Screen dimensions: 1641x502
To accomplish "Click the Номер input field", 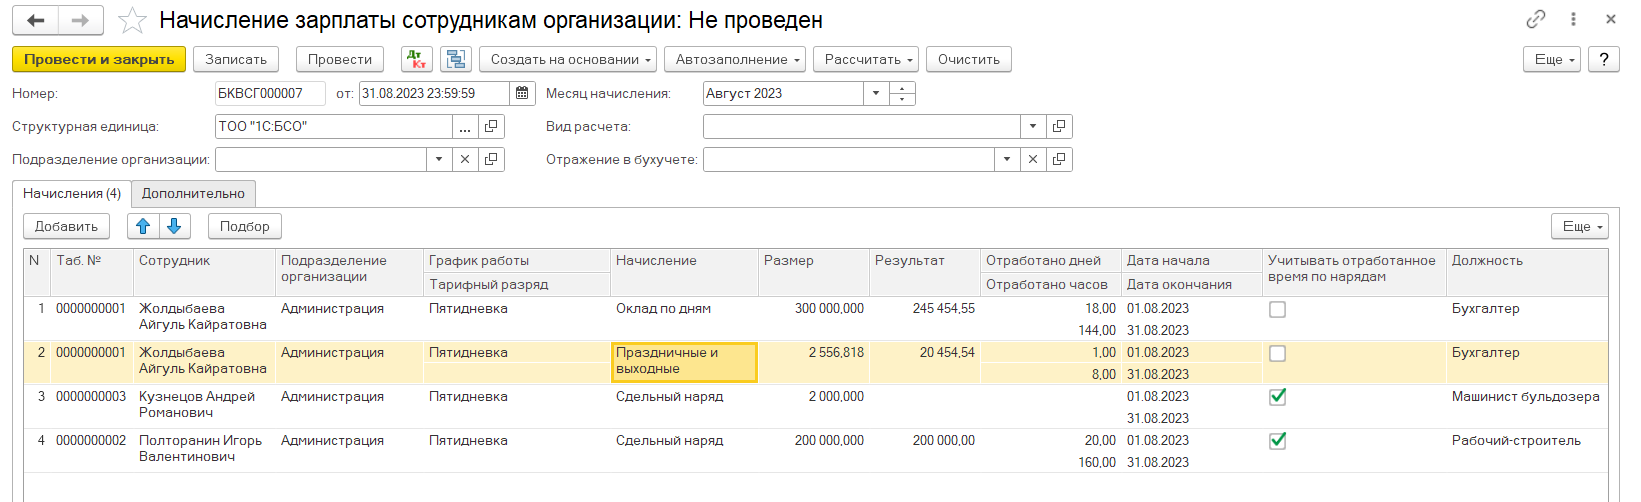I will click(x=270, y=93).
